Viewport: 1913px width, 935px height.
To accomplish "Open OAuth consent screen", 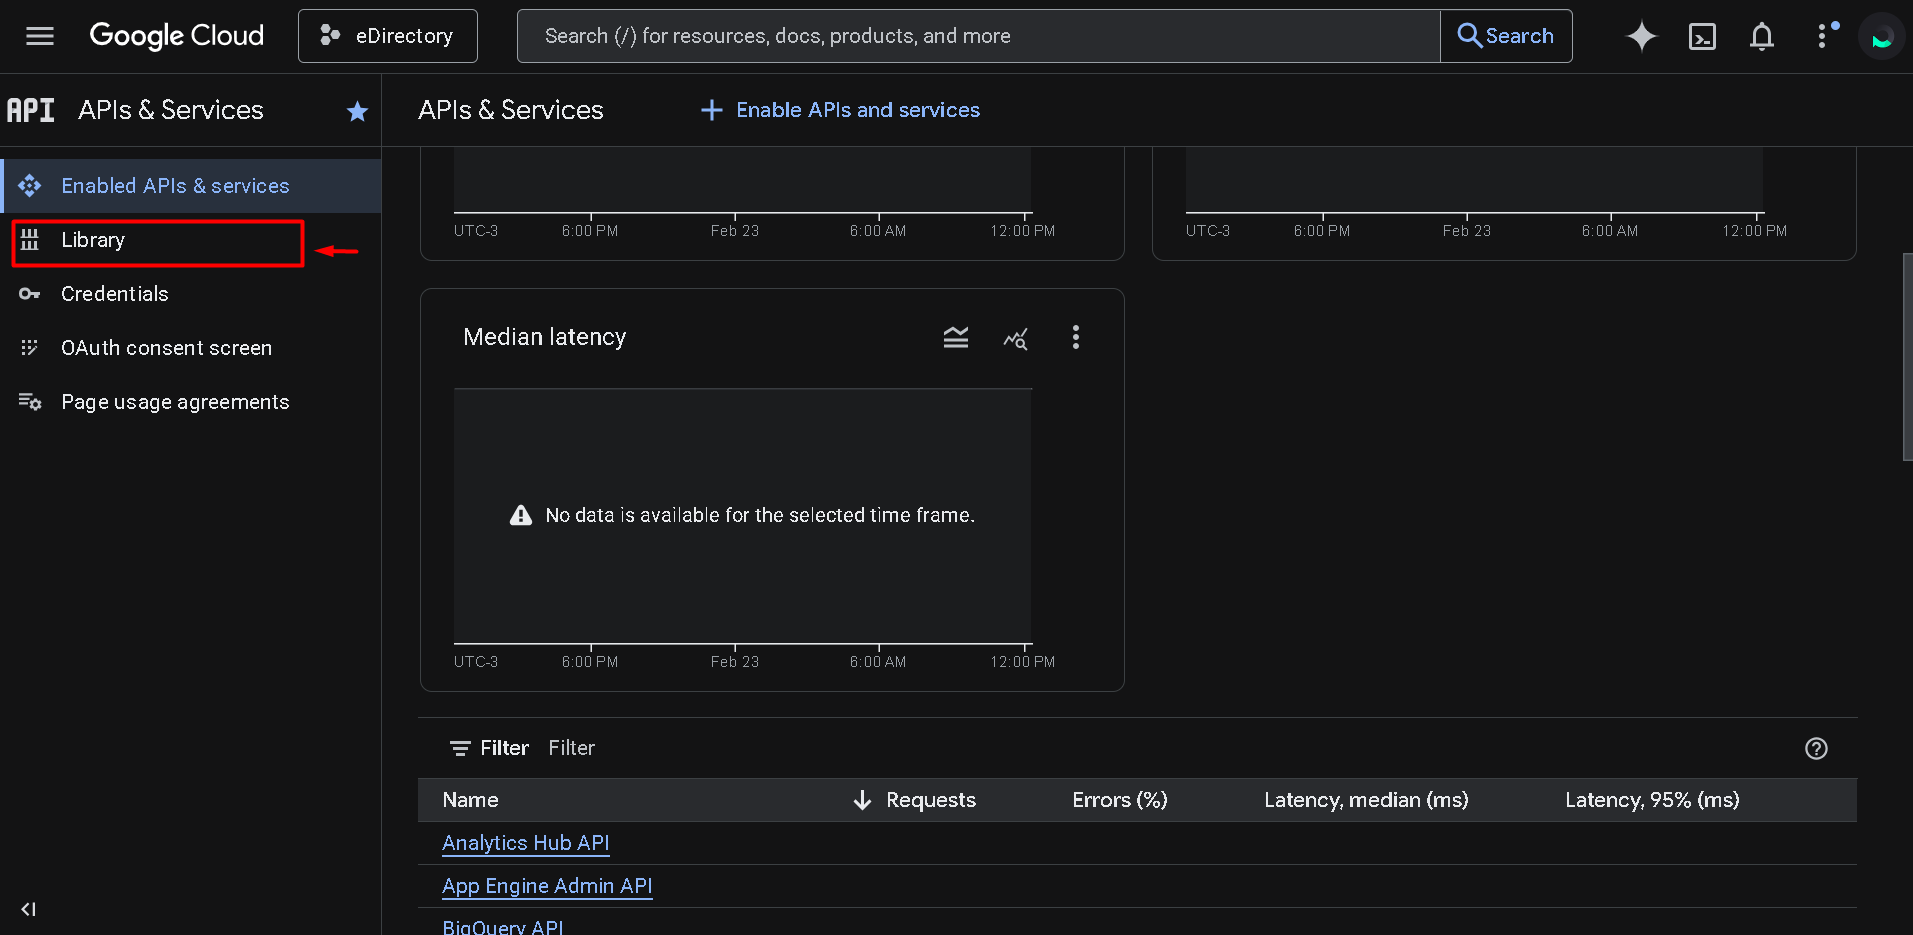I will tap(191, 348).
